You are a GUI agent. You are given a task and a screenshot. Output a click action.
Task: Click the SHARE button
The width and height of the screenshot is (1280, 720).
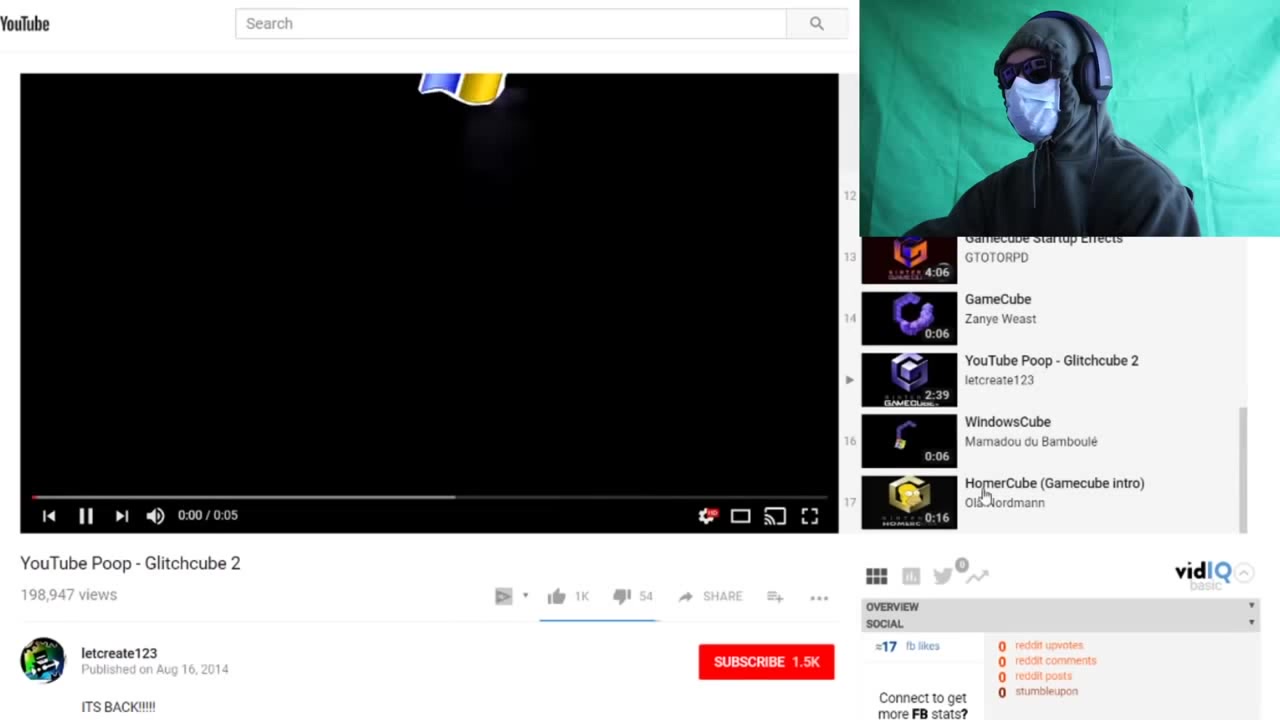pyautogui.click(x=711, y=597)
